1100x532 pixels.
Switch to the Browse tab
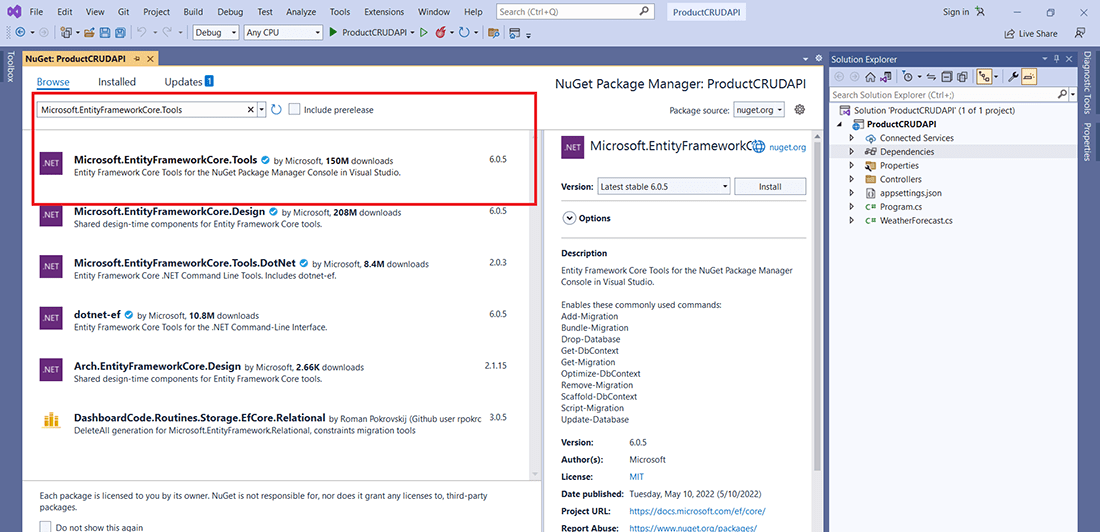pos(53,82)
